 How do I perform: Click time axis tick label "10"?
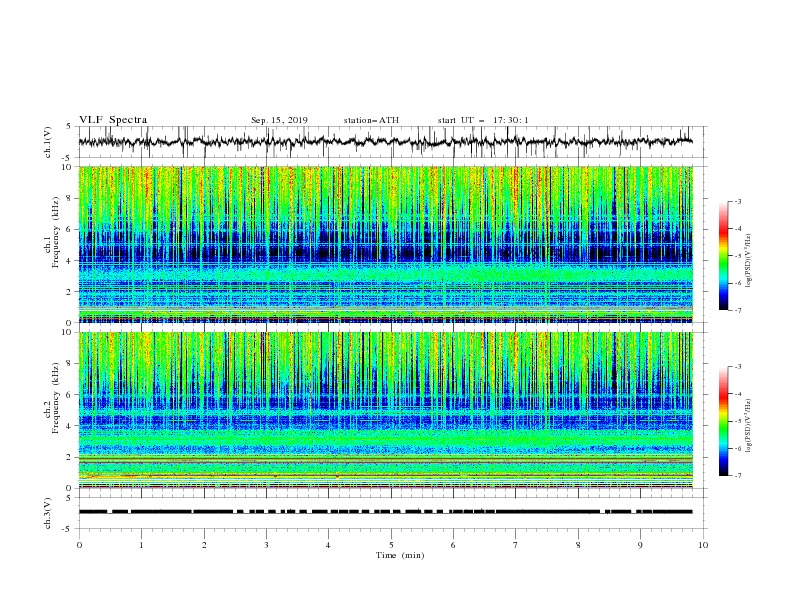[x=703, y=545]
